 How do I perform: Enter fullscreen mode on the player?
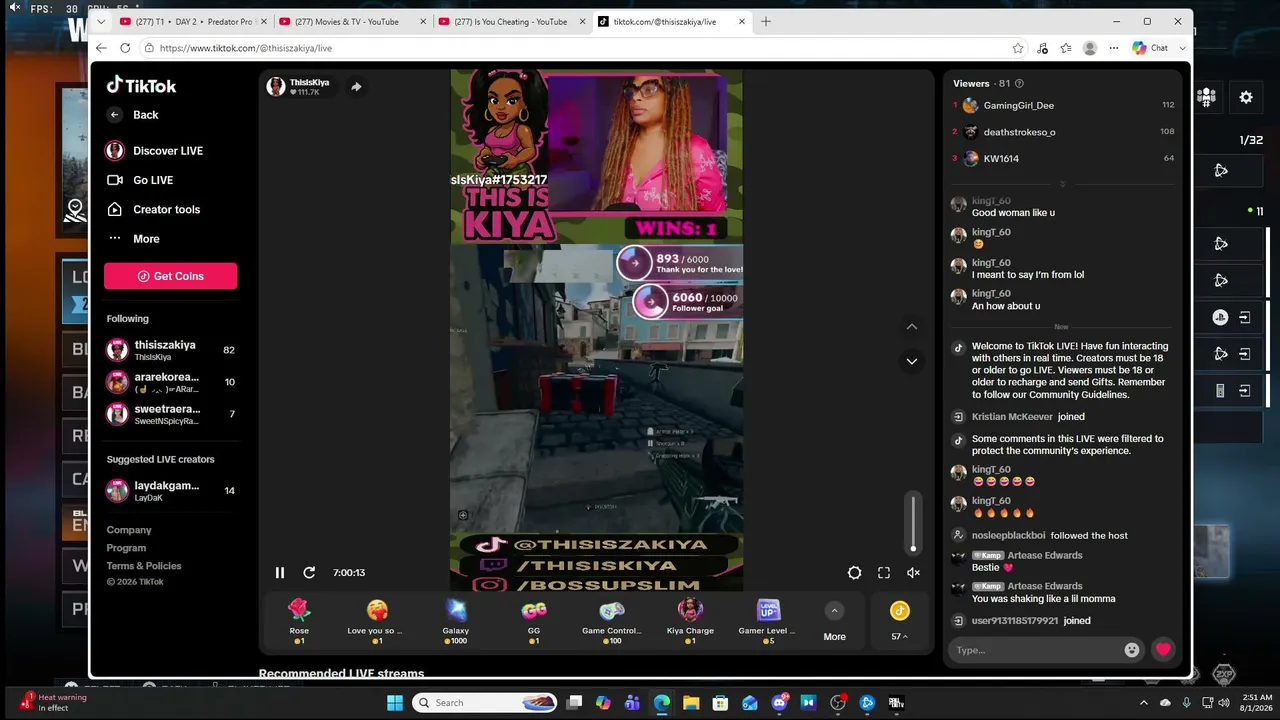click(x=884, y=573)
